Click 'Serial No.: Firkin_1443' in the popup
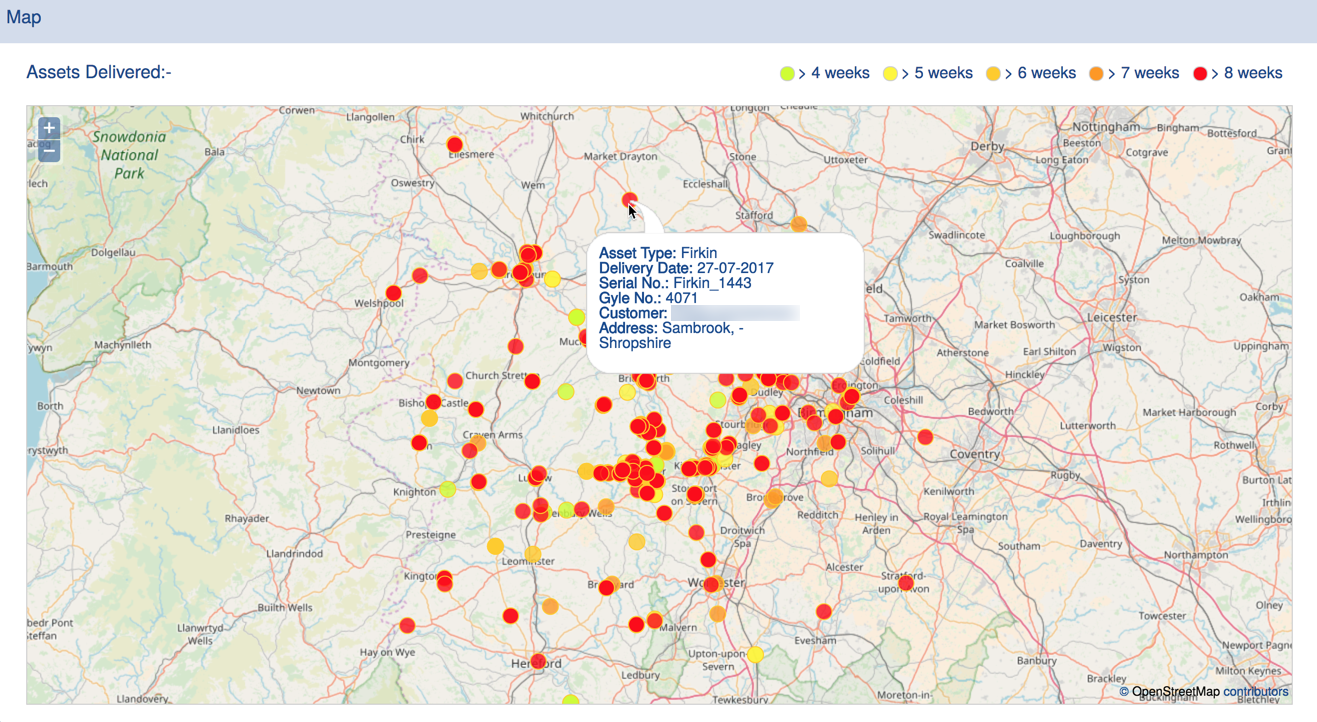 (675, 283)
